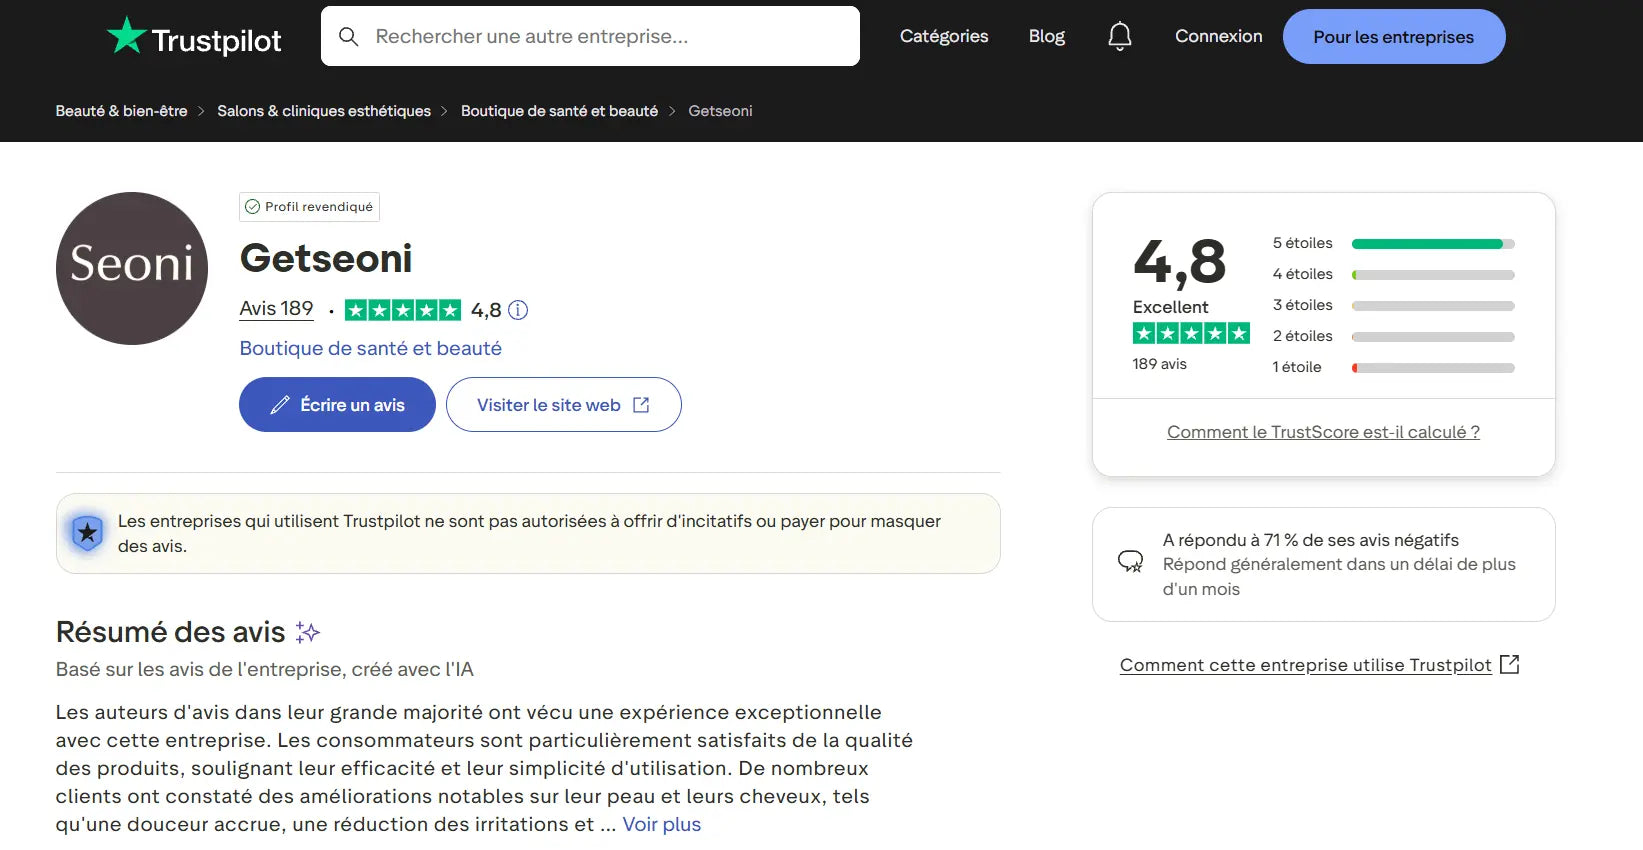1643x850 pixels.
Task: Navigate to Beauté & bien-être breadcrumb
Action: (x=121, y=111)
